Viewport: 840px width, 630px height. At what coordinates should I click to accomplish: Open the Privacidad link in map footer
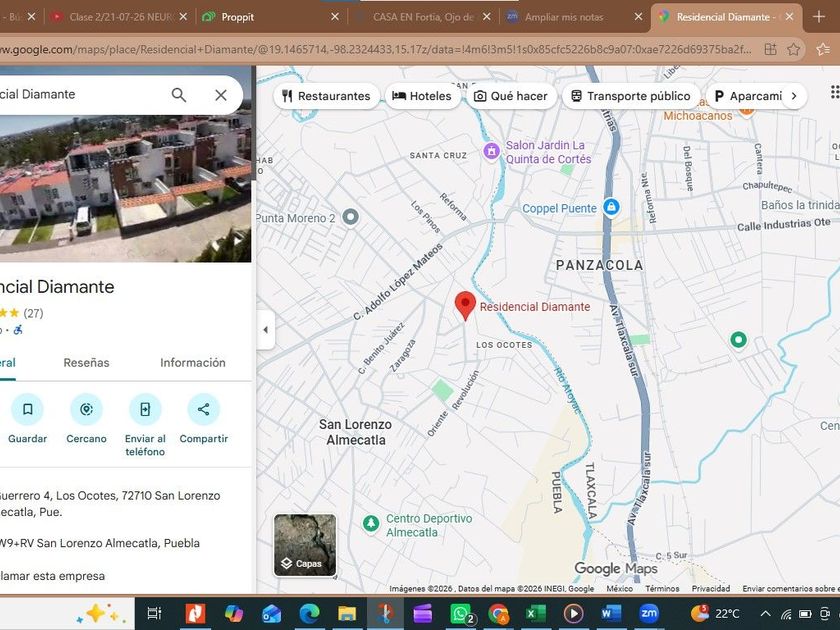pyautogui.click(x=711, y=589)
